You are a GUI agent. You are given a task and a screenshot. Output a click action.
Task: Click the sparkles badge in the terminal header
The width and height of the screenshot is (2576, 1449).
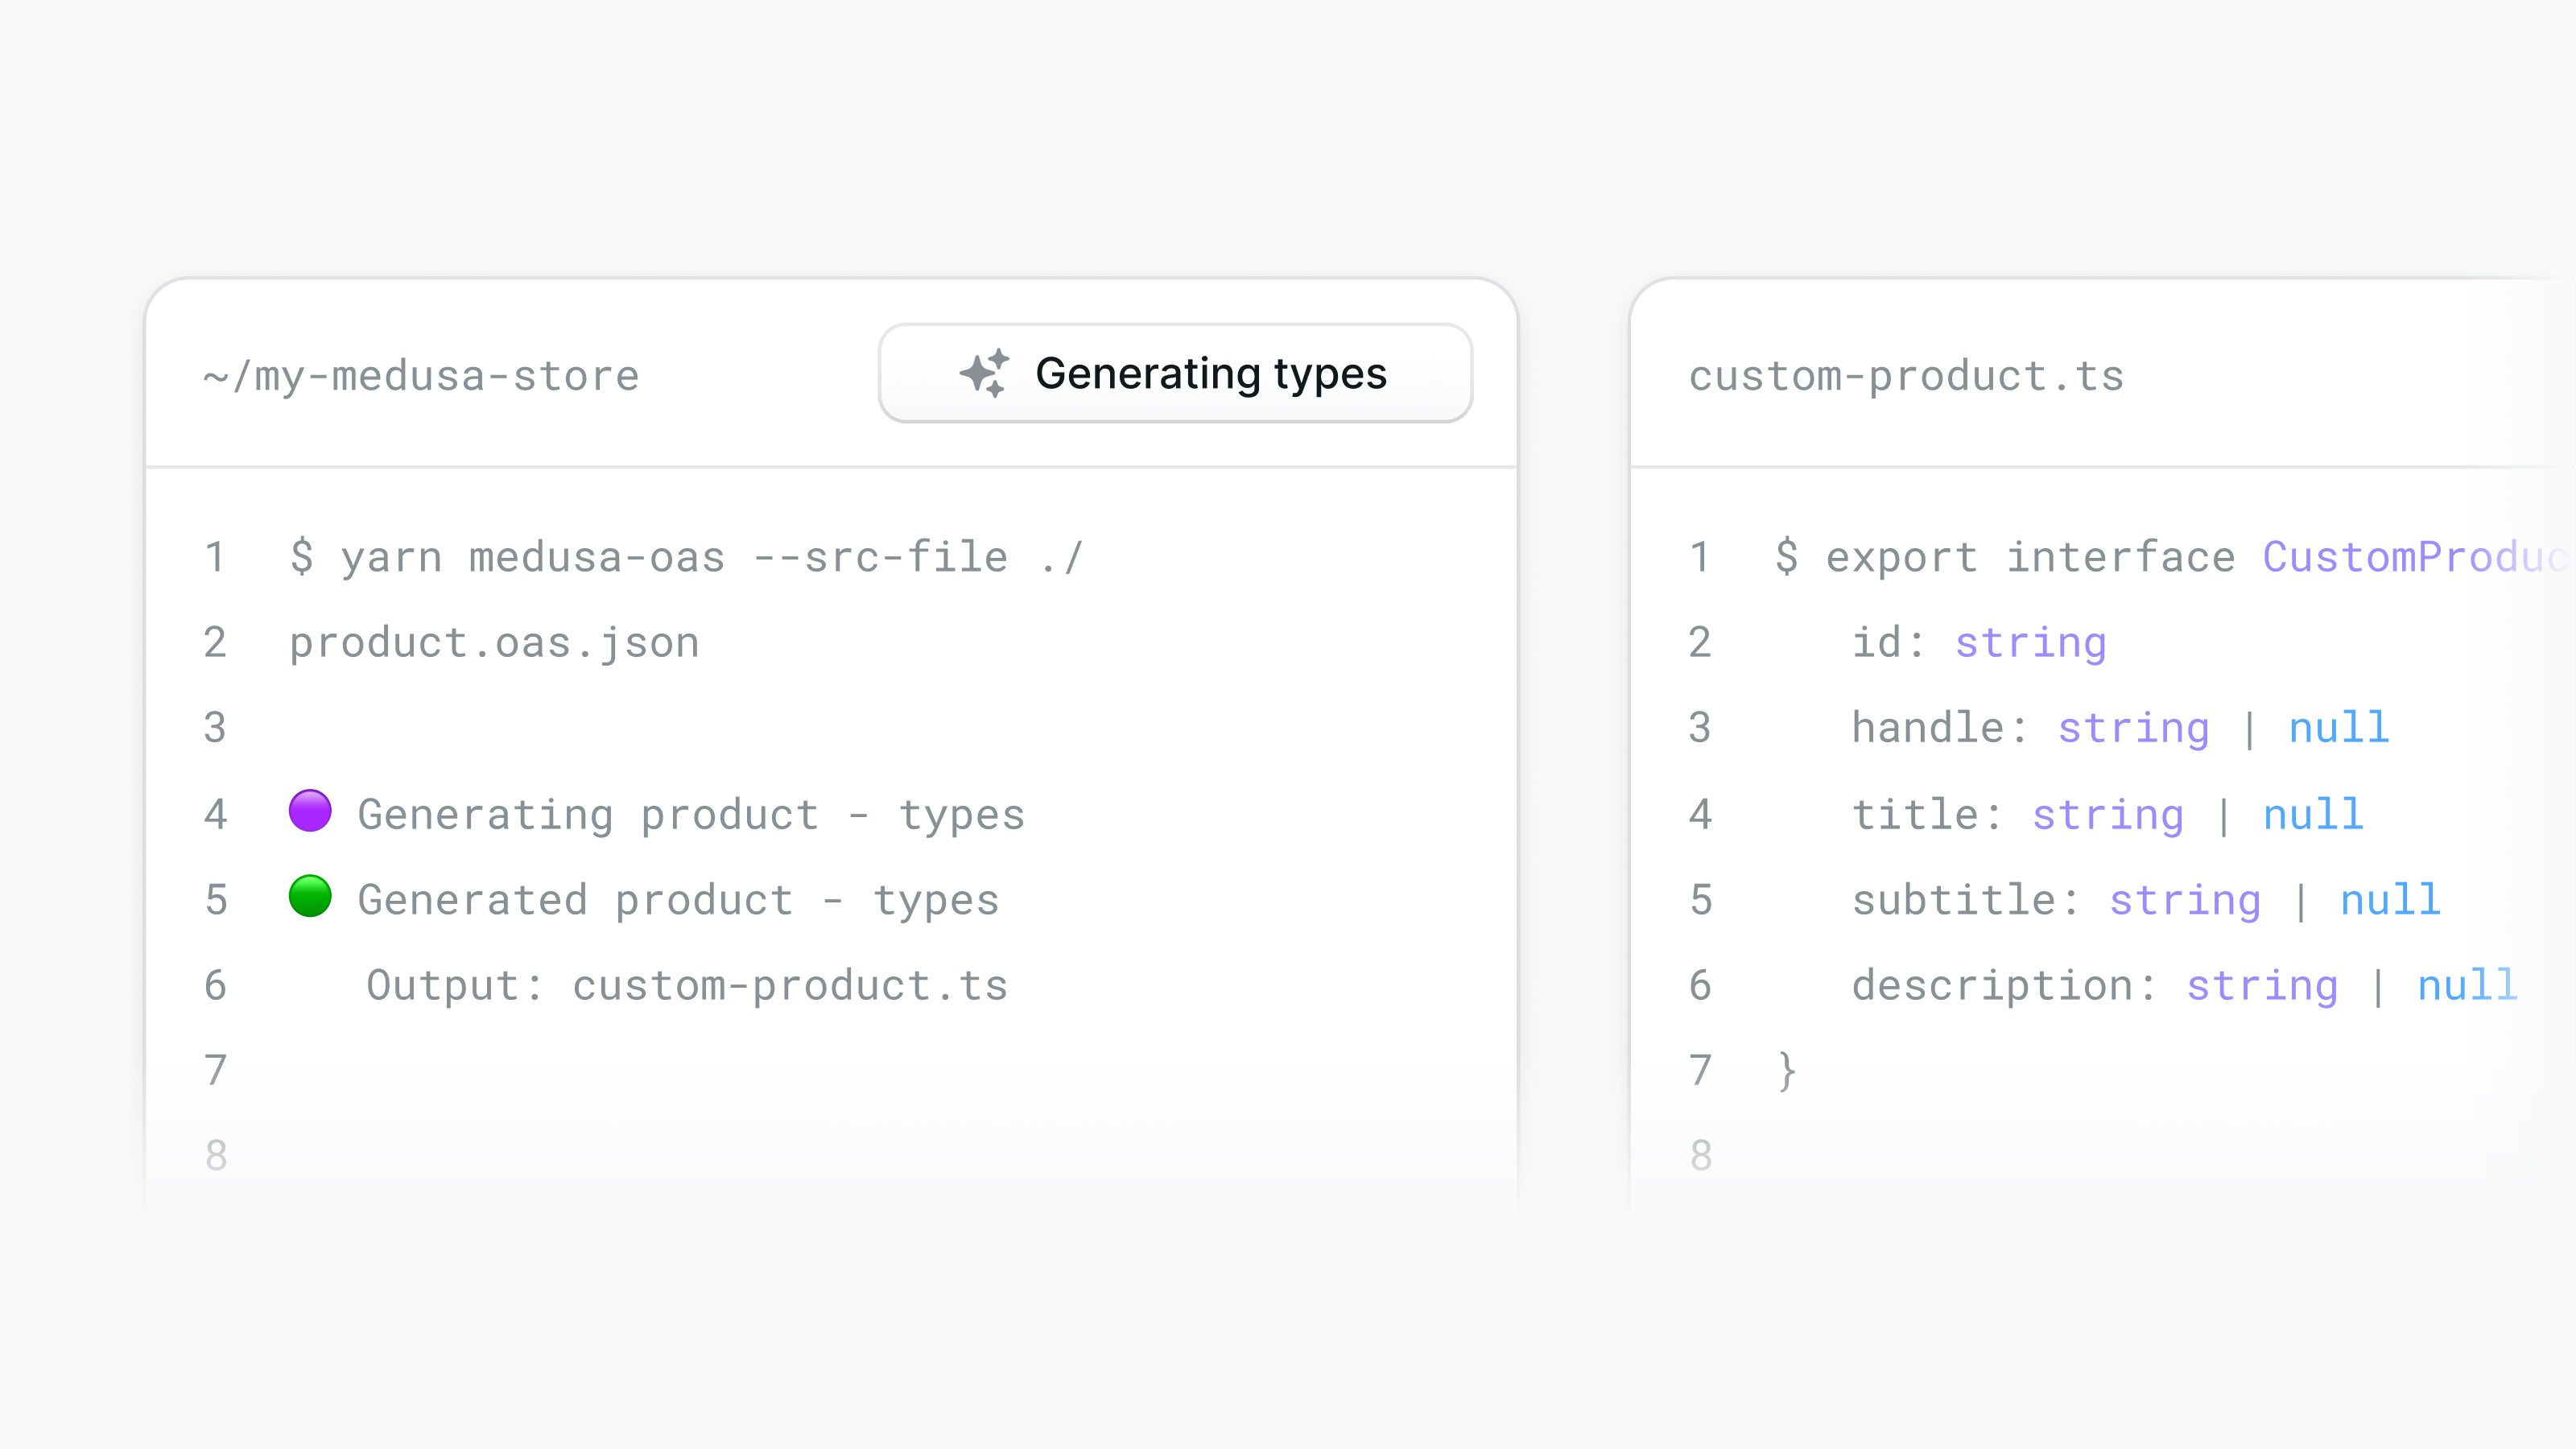(985, 374)
